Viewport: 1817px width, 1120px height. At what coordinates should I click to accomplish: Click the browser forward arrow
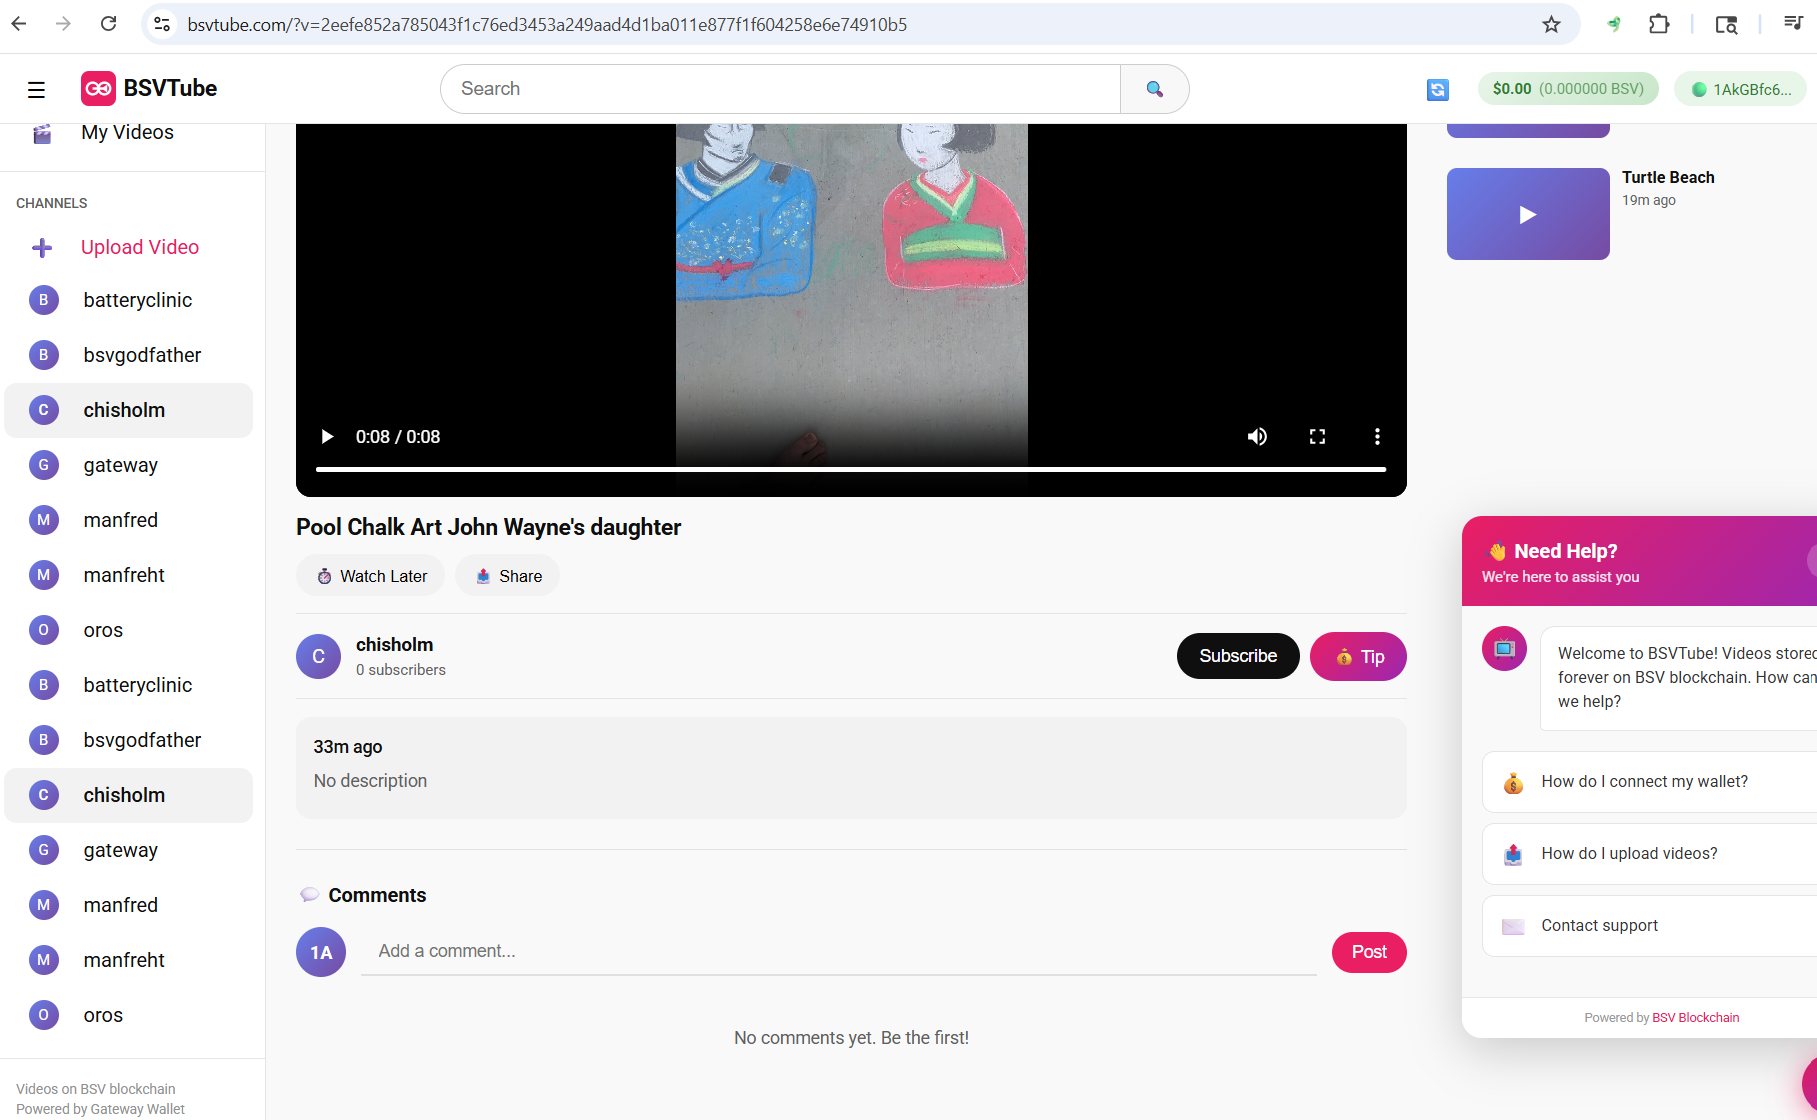(x=63, y=24)
